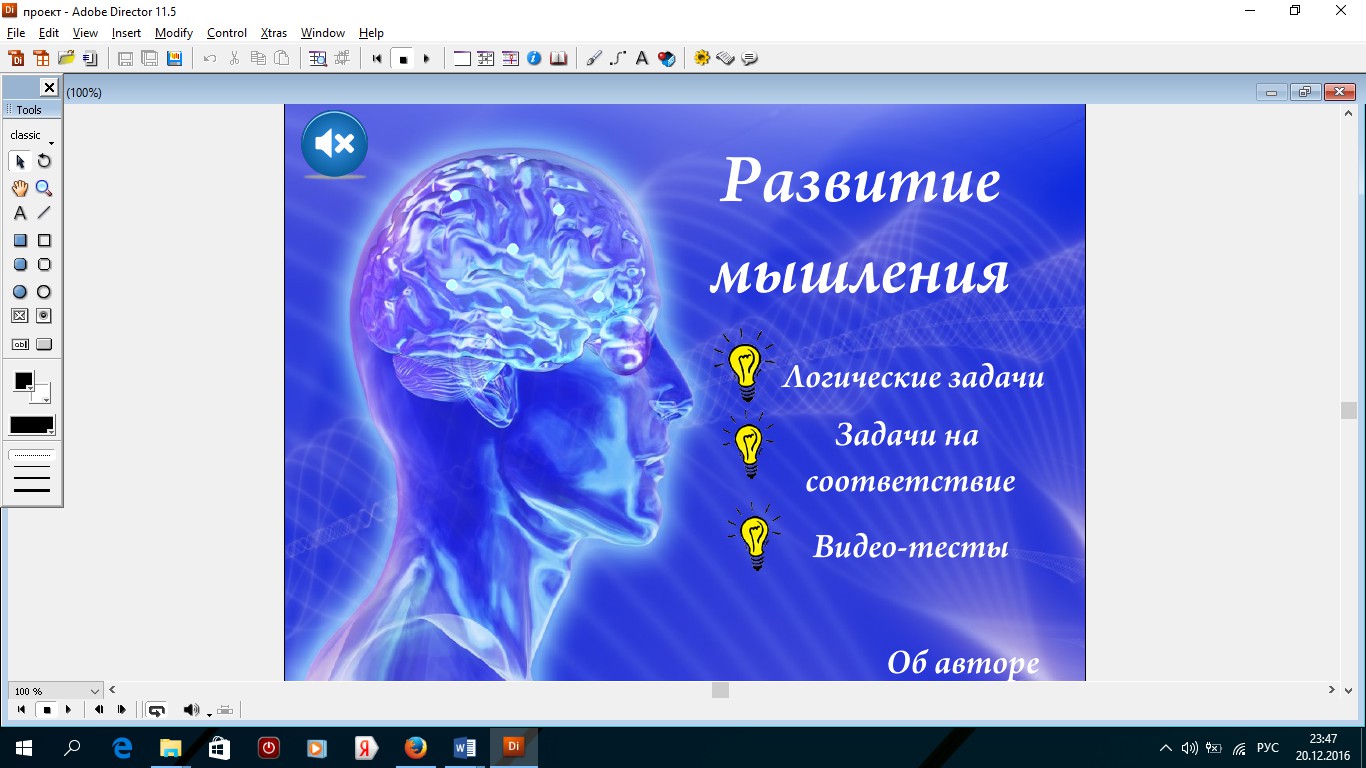Screen dimensions: 1366x768
Task: Open the Insert menu
Action: click(126, 33)
